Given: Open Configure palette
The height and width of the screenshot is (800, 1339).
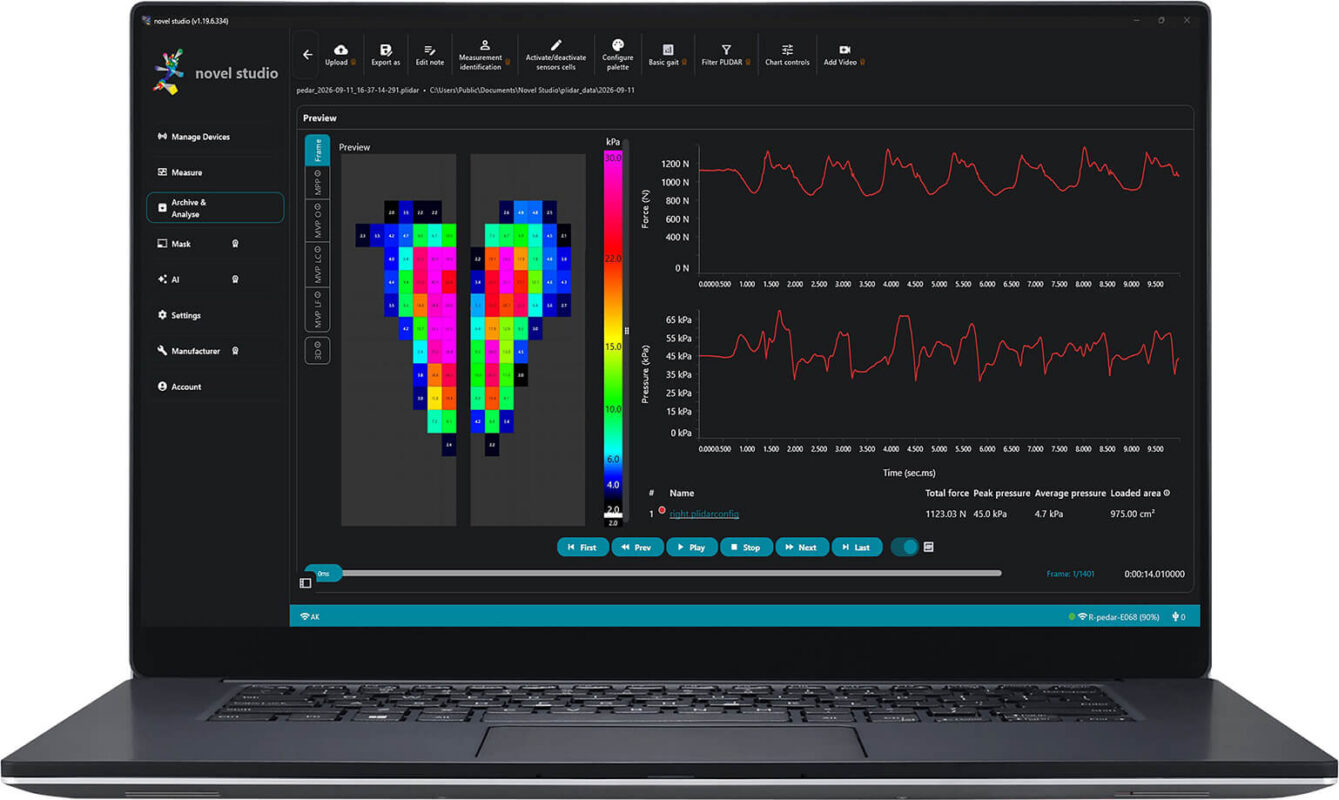Looking at the screenshot, I should (x=617, y=55).
